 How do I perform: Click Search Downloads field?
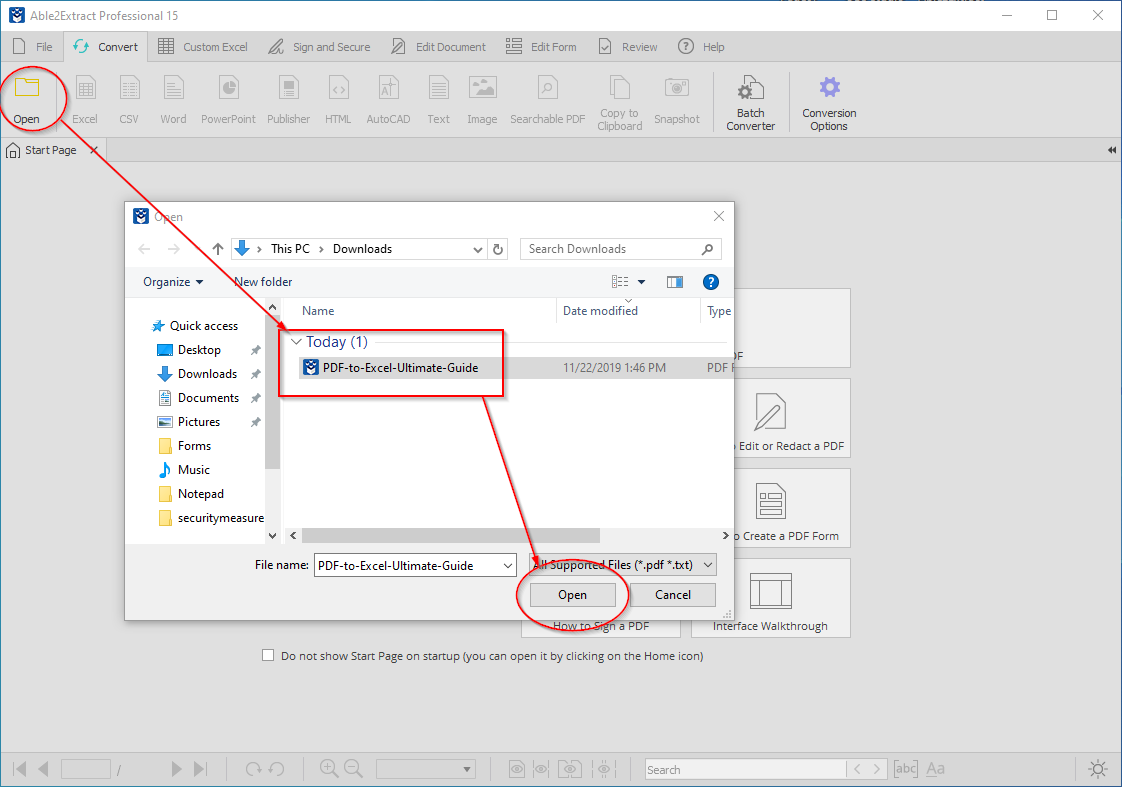(620, 249)
